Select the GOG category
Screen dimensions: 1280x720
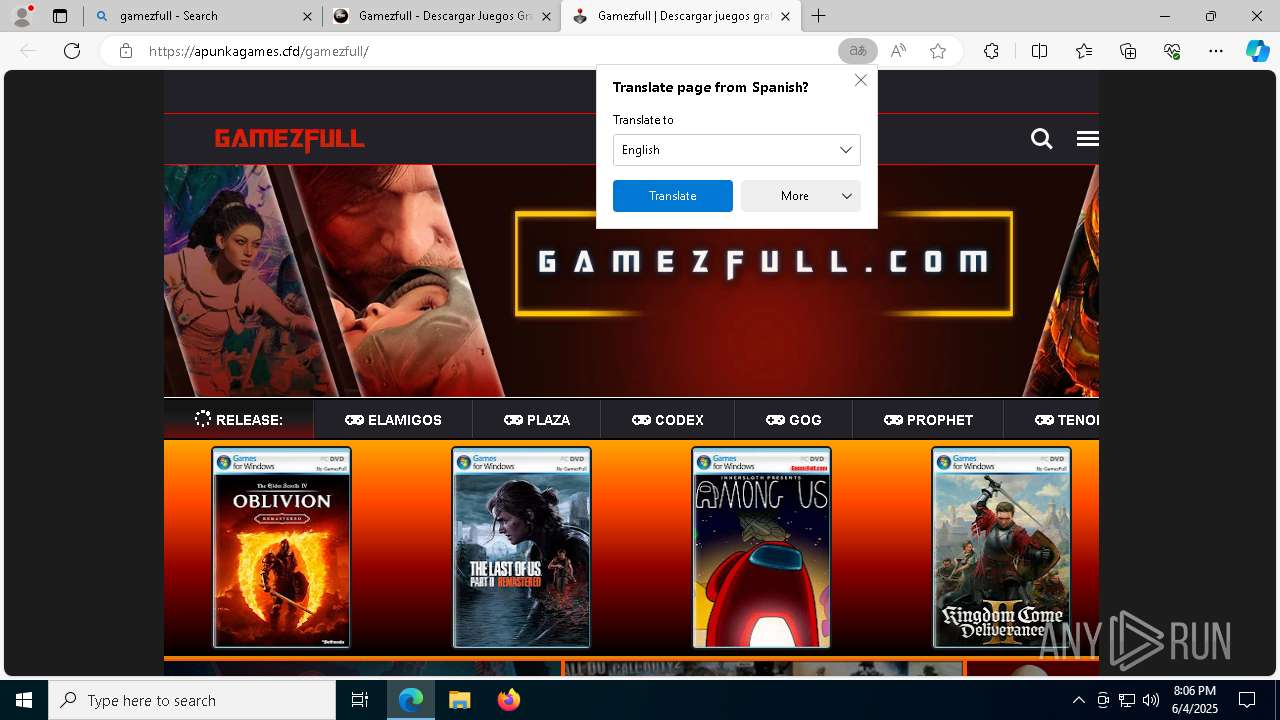point(794,420)
